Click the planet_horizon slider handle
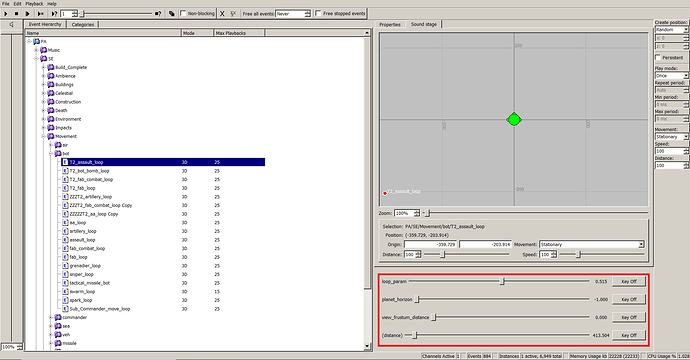This screenshot has width=690, height=360. pos(418,299)
